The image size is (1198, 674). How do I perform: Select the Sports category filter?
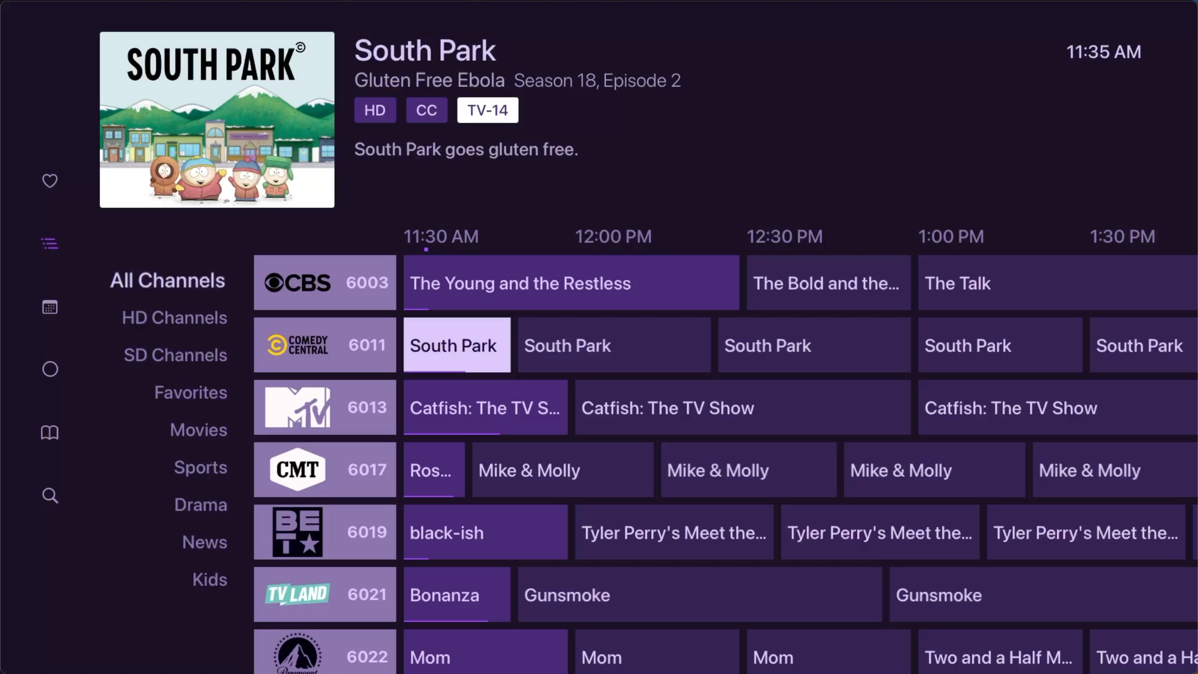pyautogui.click(x=201, y=467)
